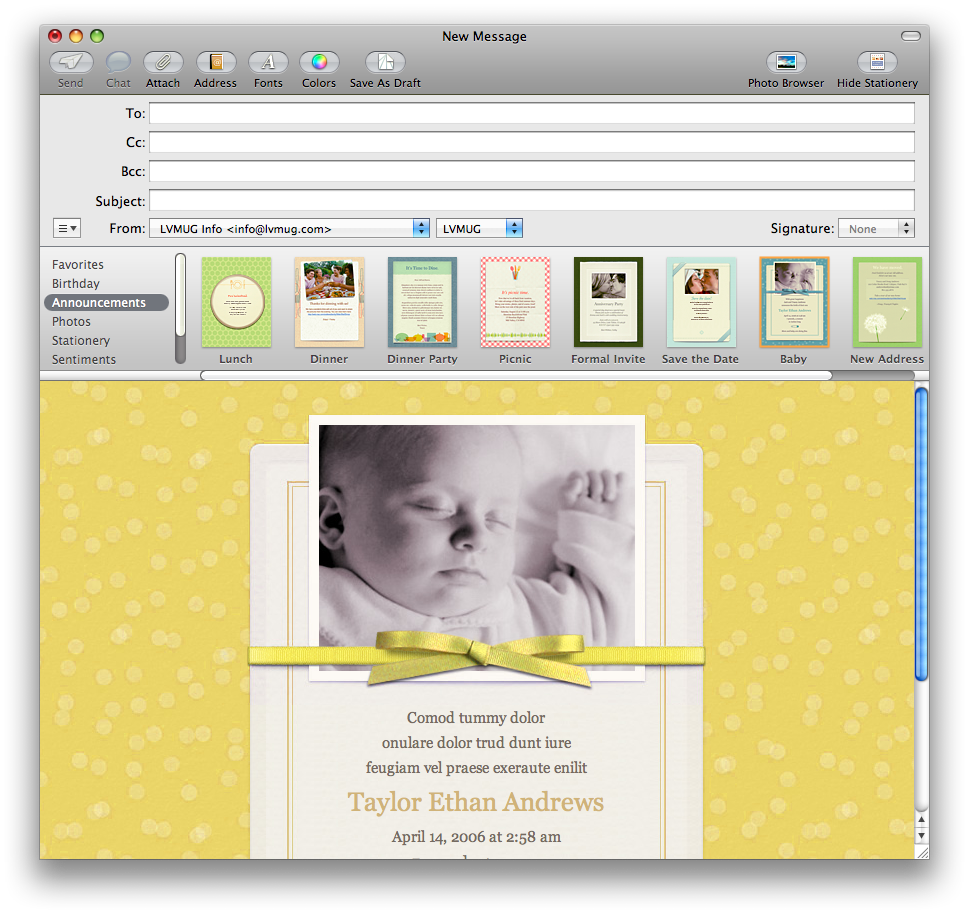Viewport: 969px width, 914px height.
Task: Select the Birthday stationery category
Action: 75,284
